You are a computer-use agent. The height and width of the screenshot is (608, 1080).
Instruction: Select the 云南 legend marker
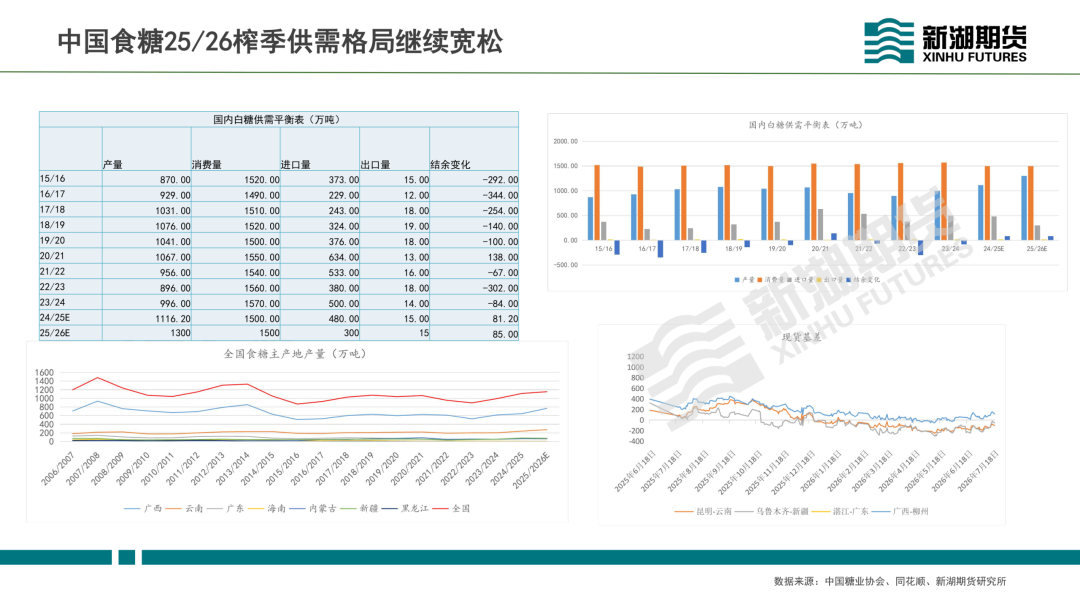(x=174, y=509)
